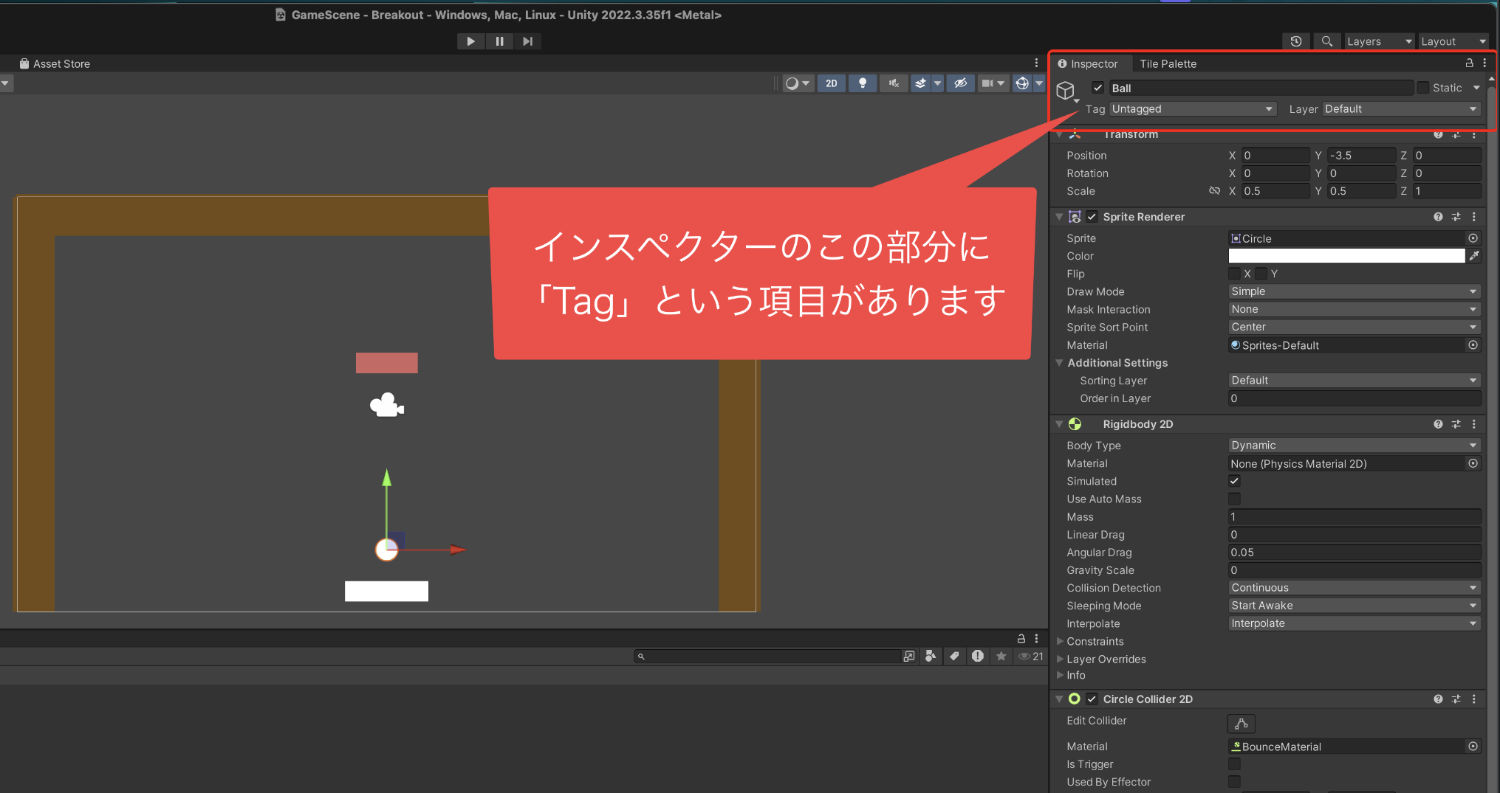Open the global search magnifier icon
This screenshot has width=1500, height=793.
pos(1327,41)
